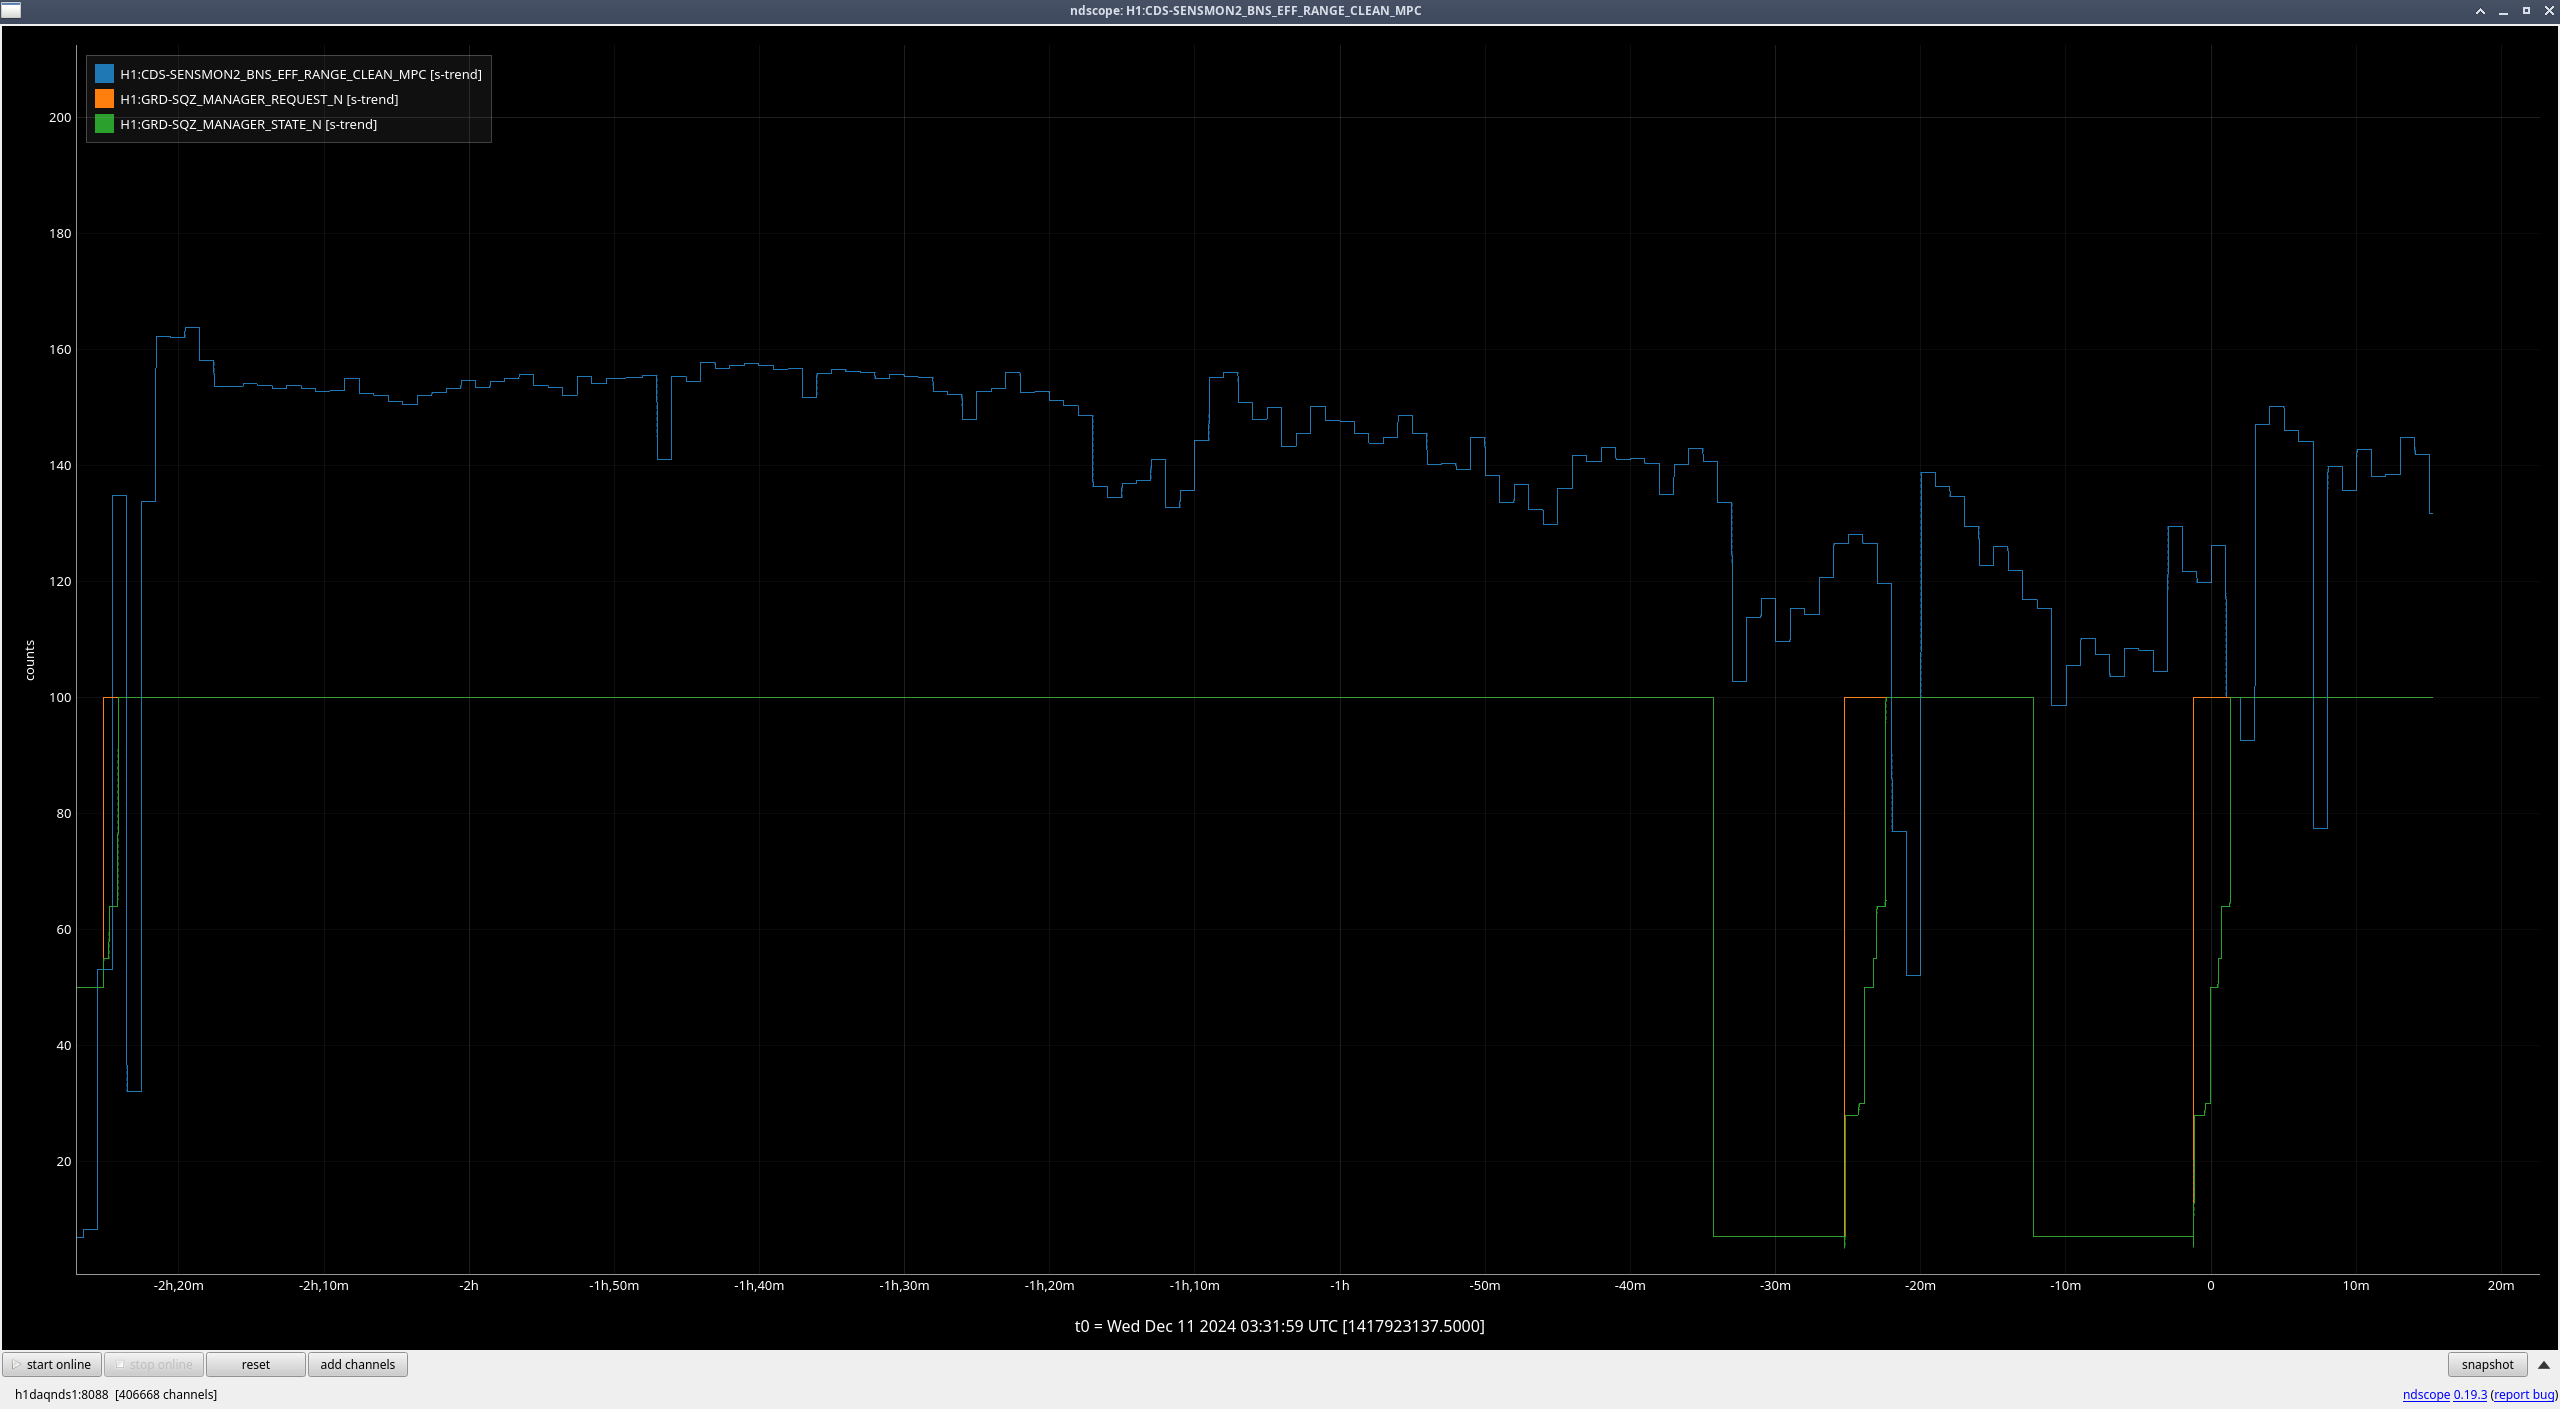This screenshot has width=2560, height=1409.
Task: Expand the panel arrow beside snapshot
Action: 2544,1364
